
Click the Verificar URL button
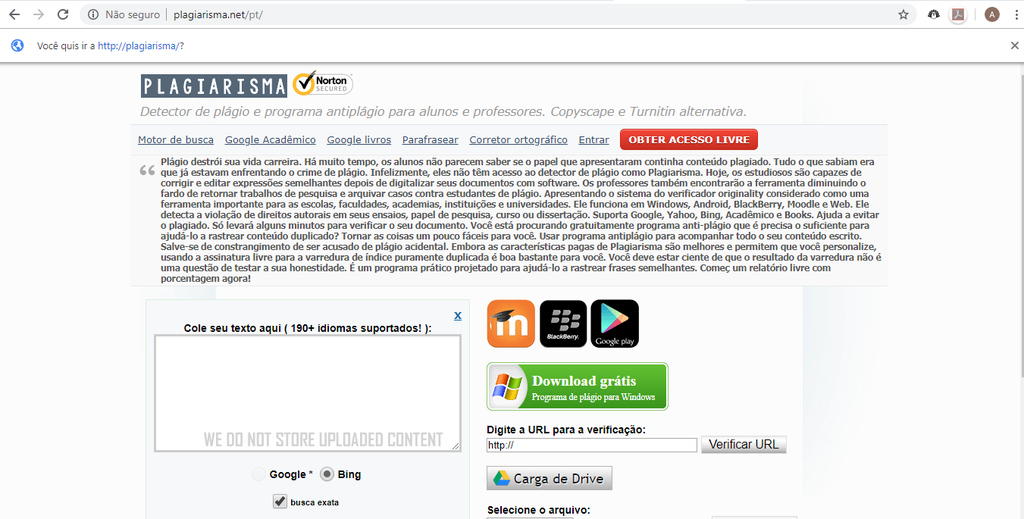(x=744, y=445)
